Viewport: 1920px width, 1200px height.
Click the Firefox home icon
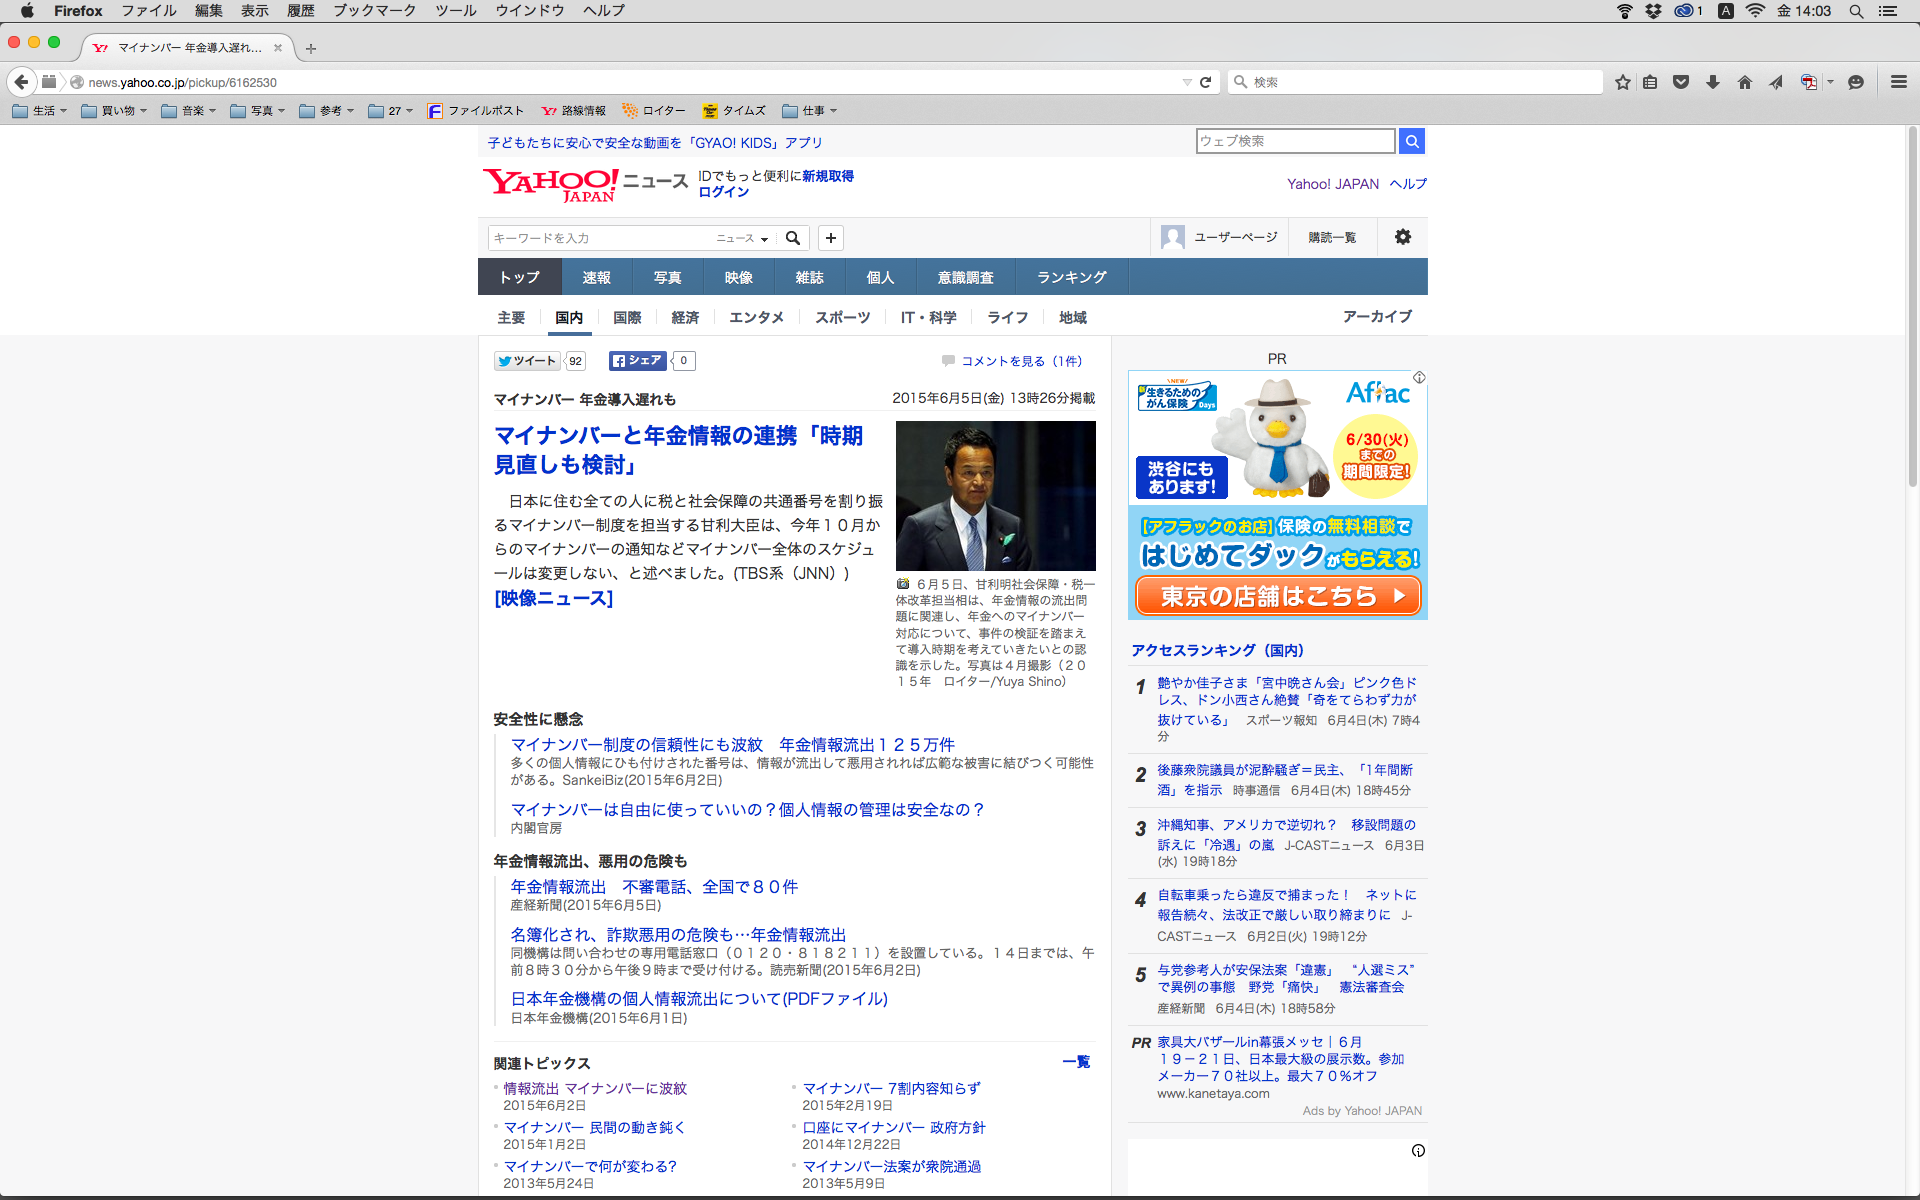tap(1745, 82)
